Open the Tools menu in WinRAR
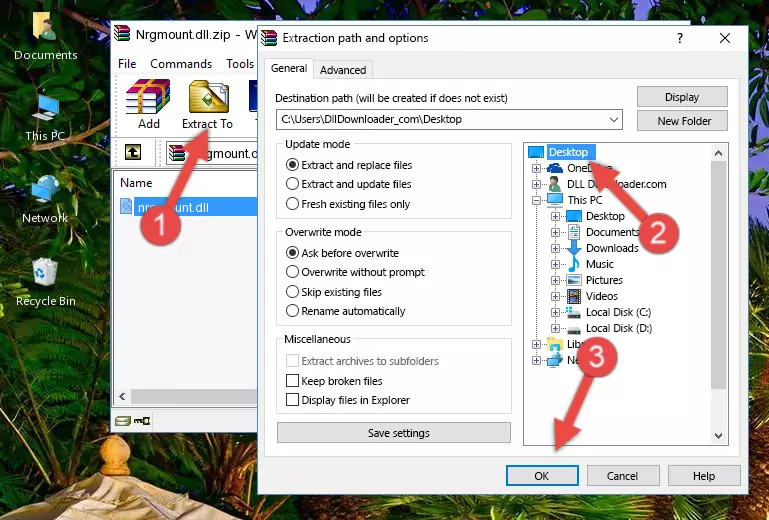Image resolution: width=769 pixels, height=520 pixels. 240,64
